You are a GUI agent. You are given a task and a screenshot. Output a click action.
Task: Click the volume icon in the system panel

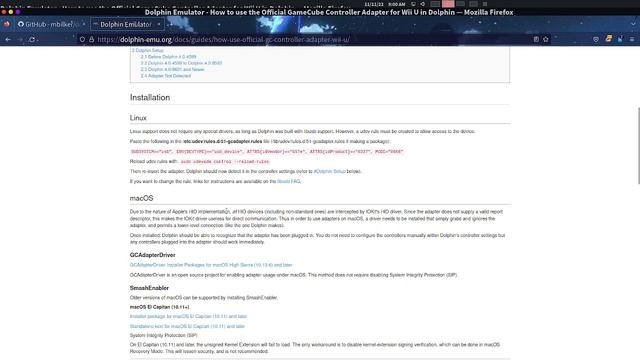coord(423,4)
